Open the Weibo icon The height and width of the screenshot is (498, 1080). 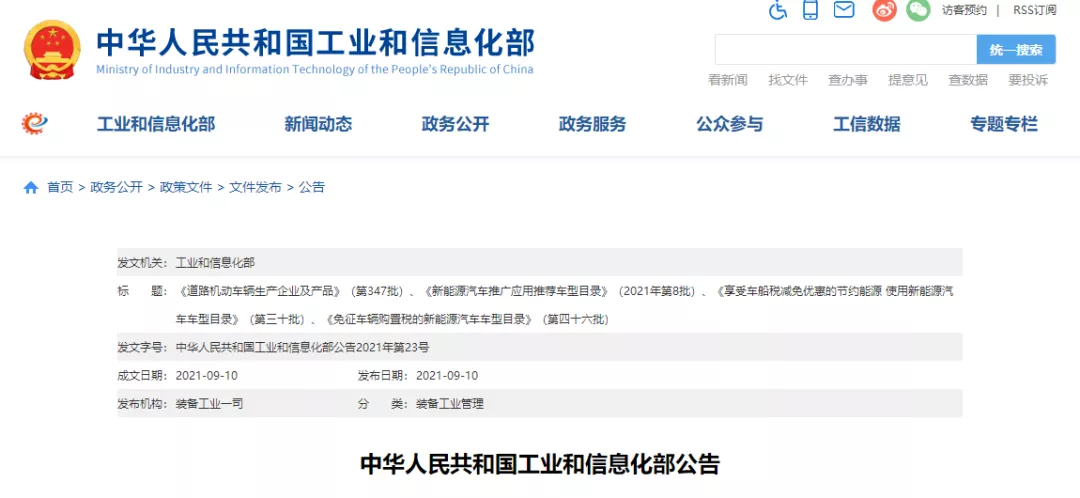coord(884,10)
